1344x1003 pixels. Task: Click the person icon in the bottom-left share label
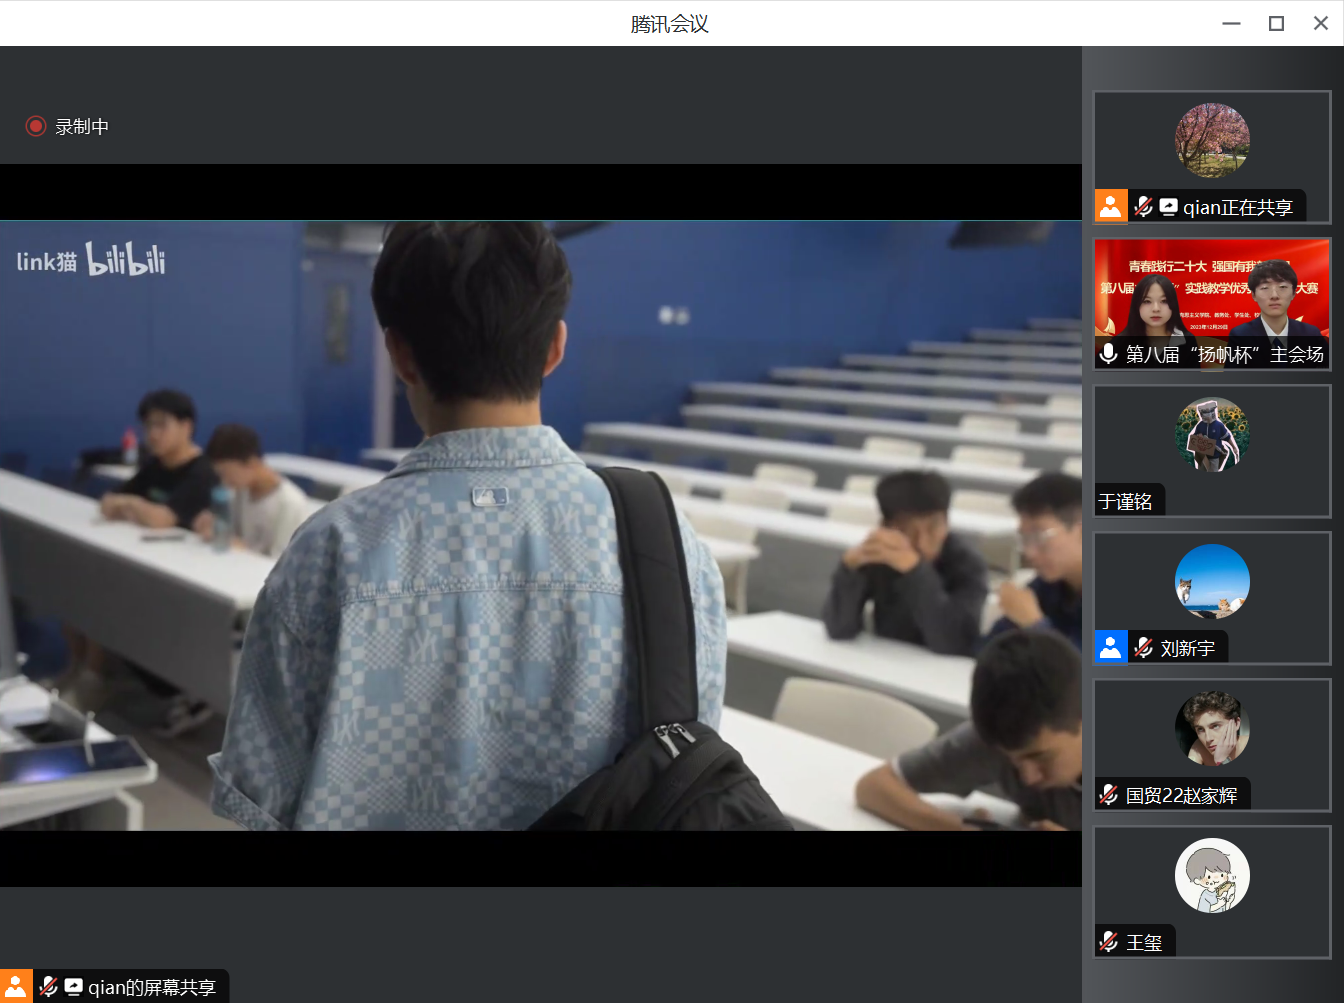point(17,986)
